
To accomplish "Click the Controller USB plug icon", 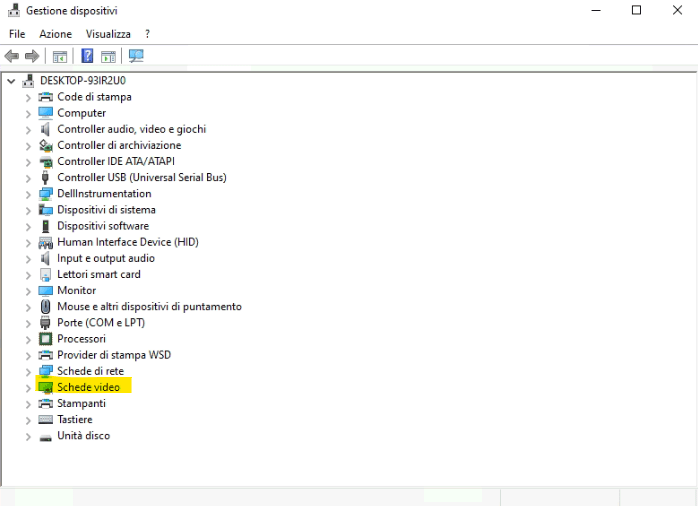I will coord(45,177).
